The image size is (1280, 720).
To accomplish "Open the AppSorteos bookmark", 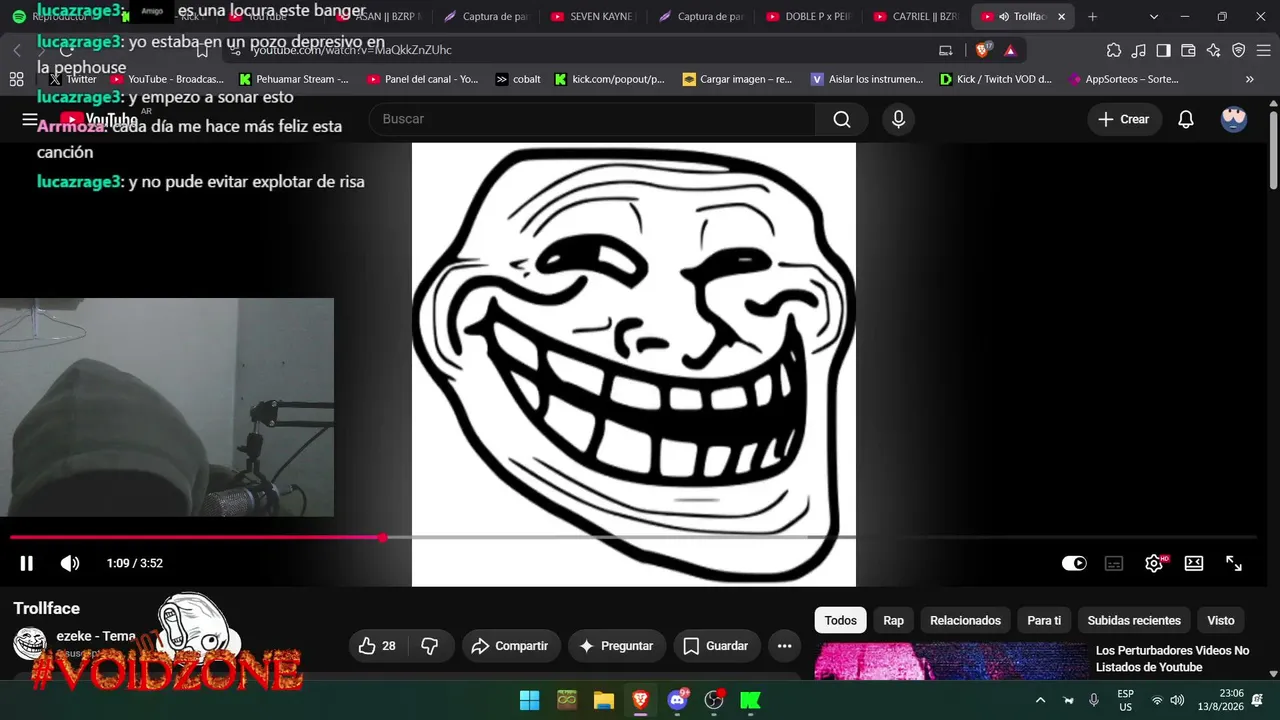I will pyautogui.click(x=1123, y=79).
